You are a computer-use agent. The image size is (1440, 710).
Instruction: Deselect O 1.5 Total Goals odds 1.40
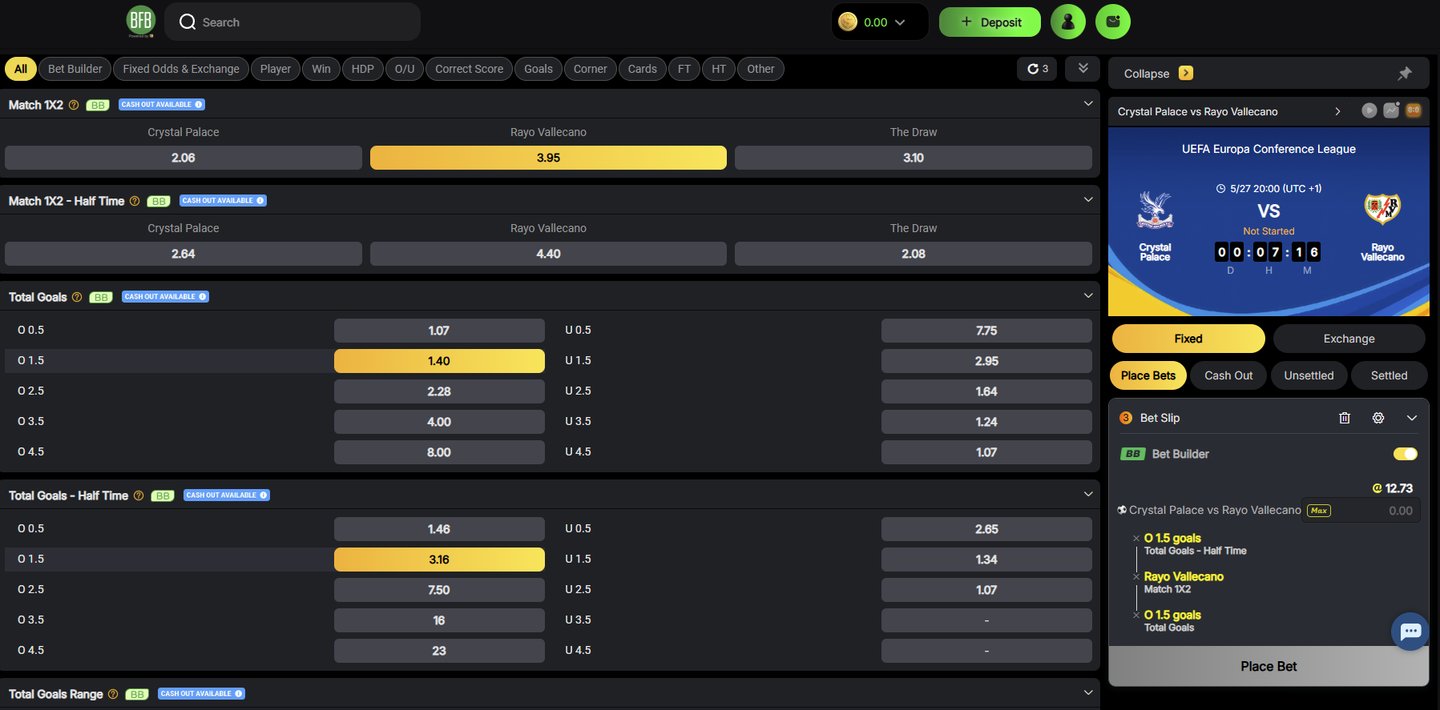pyautogui.click(x=439, y=361)
